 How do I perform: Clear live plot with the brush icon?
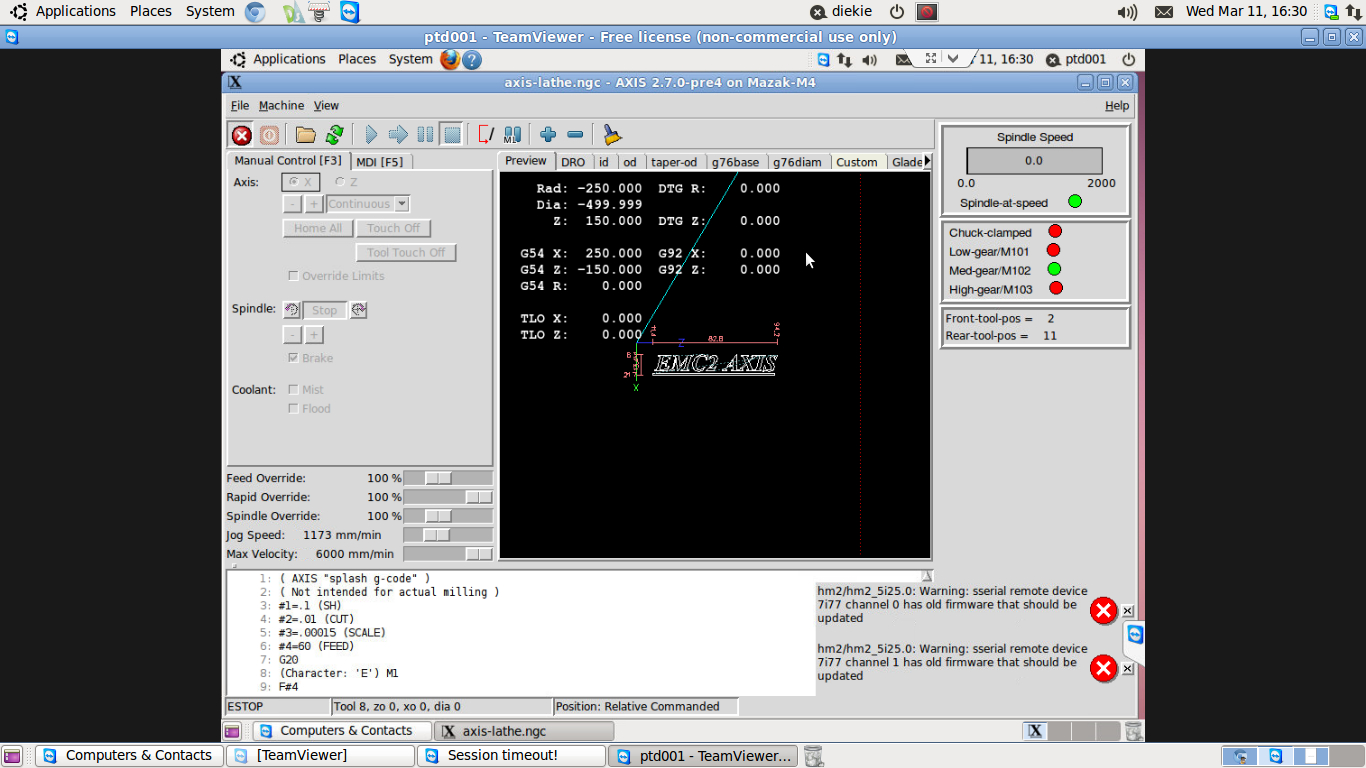[x=612, y=135]
